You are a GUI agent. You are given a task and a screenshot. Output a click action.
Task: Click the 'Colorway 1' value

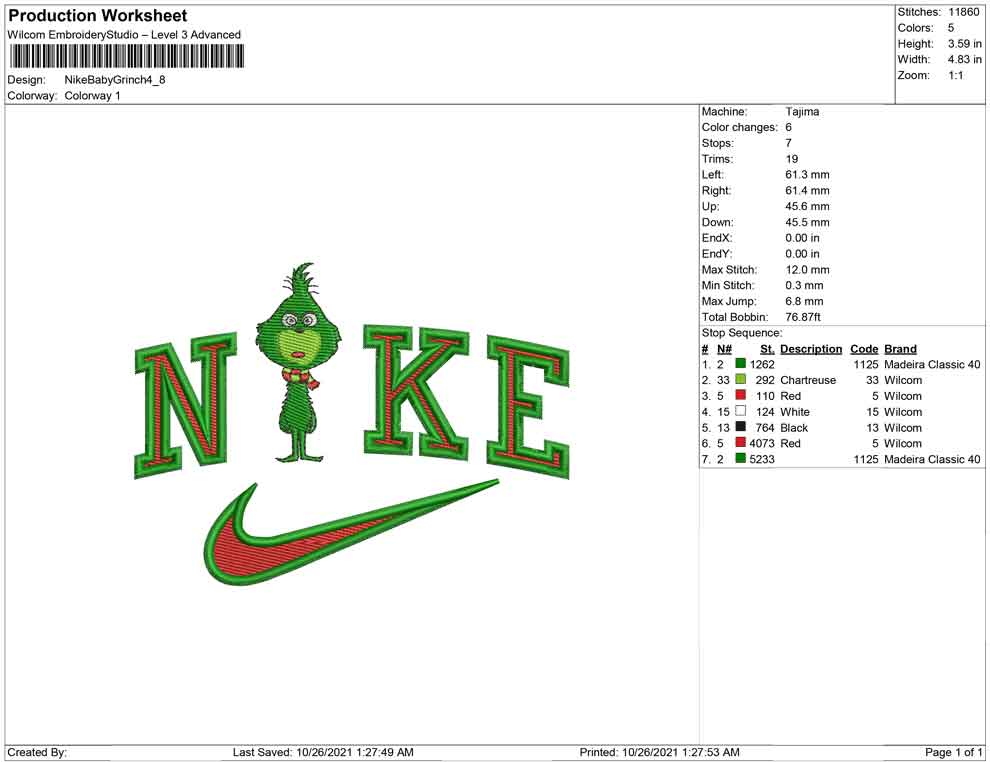[92, 96]
